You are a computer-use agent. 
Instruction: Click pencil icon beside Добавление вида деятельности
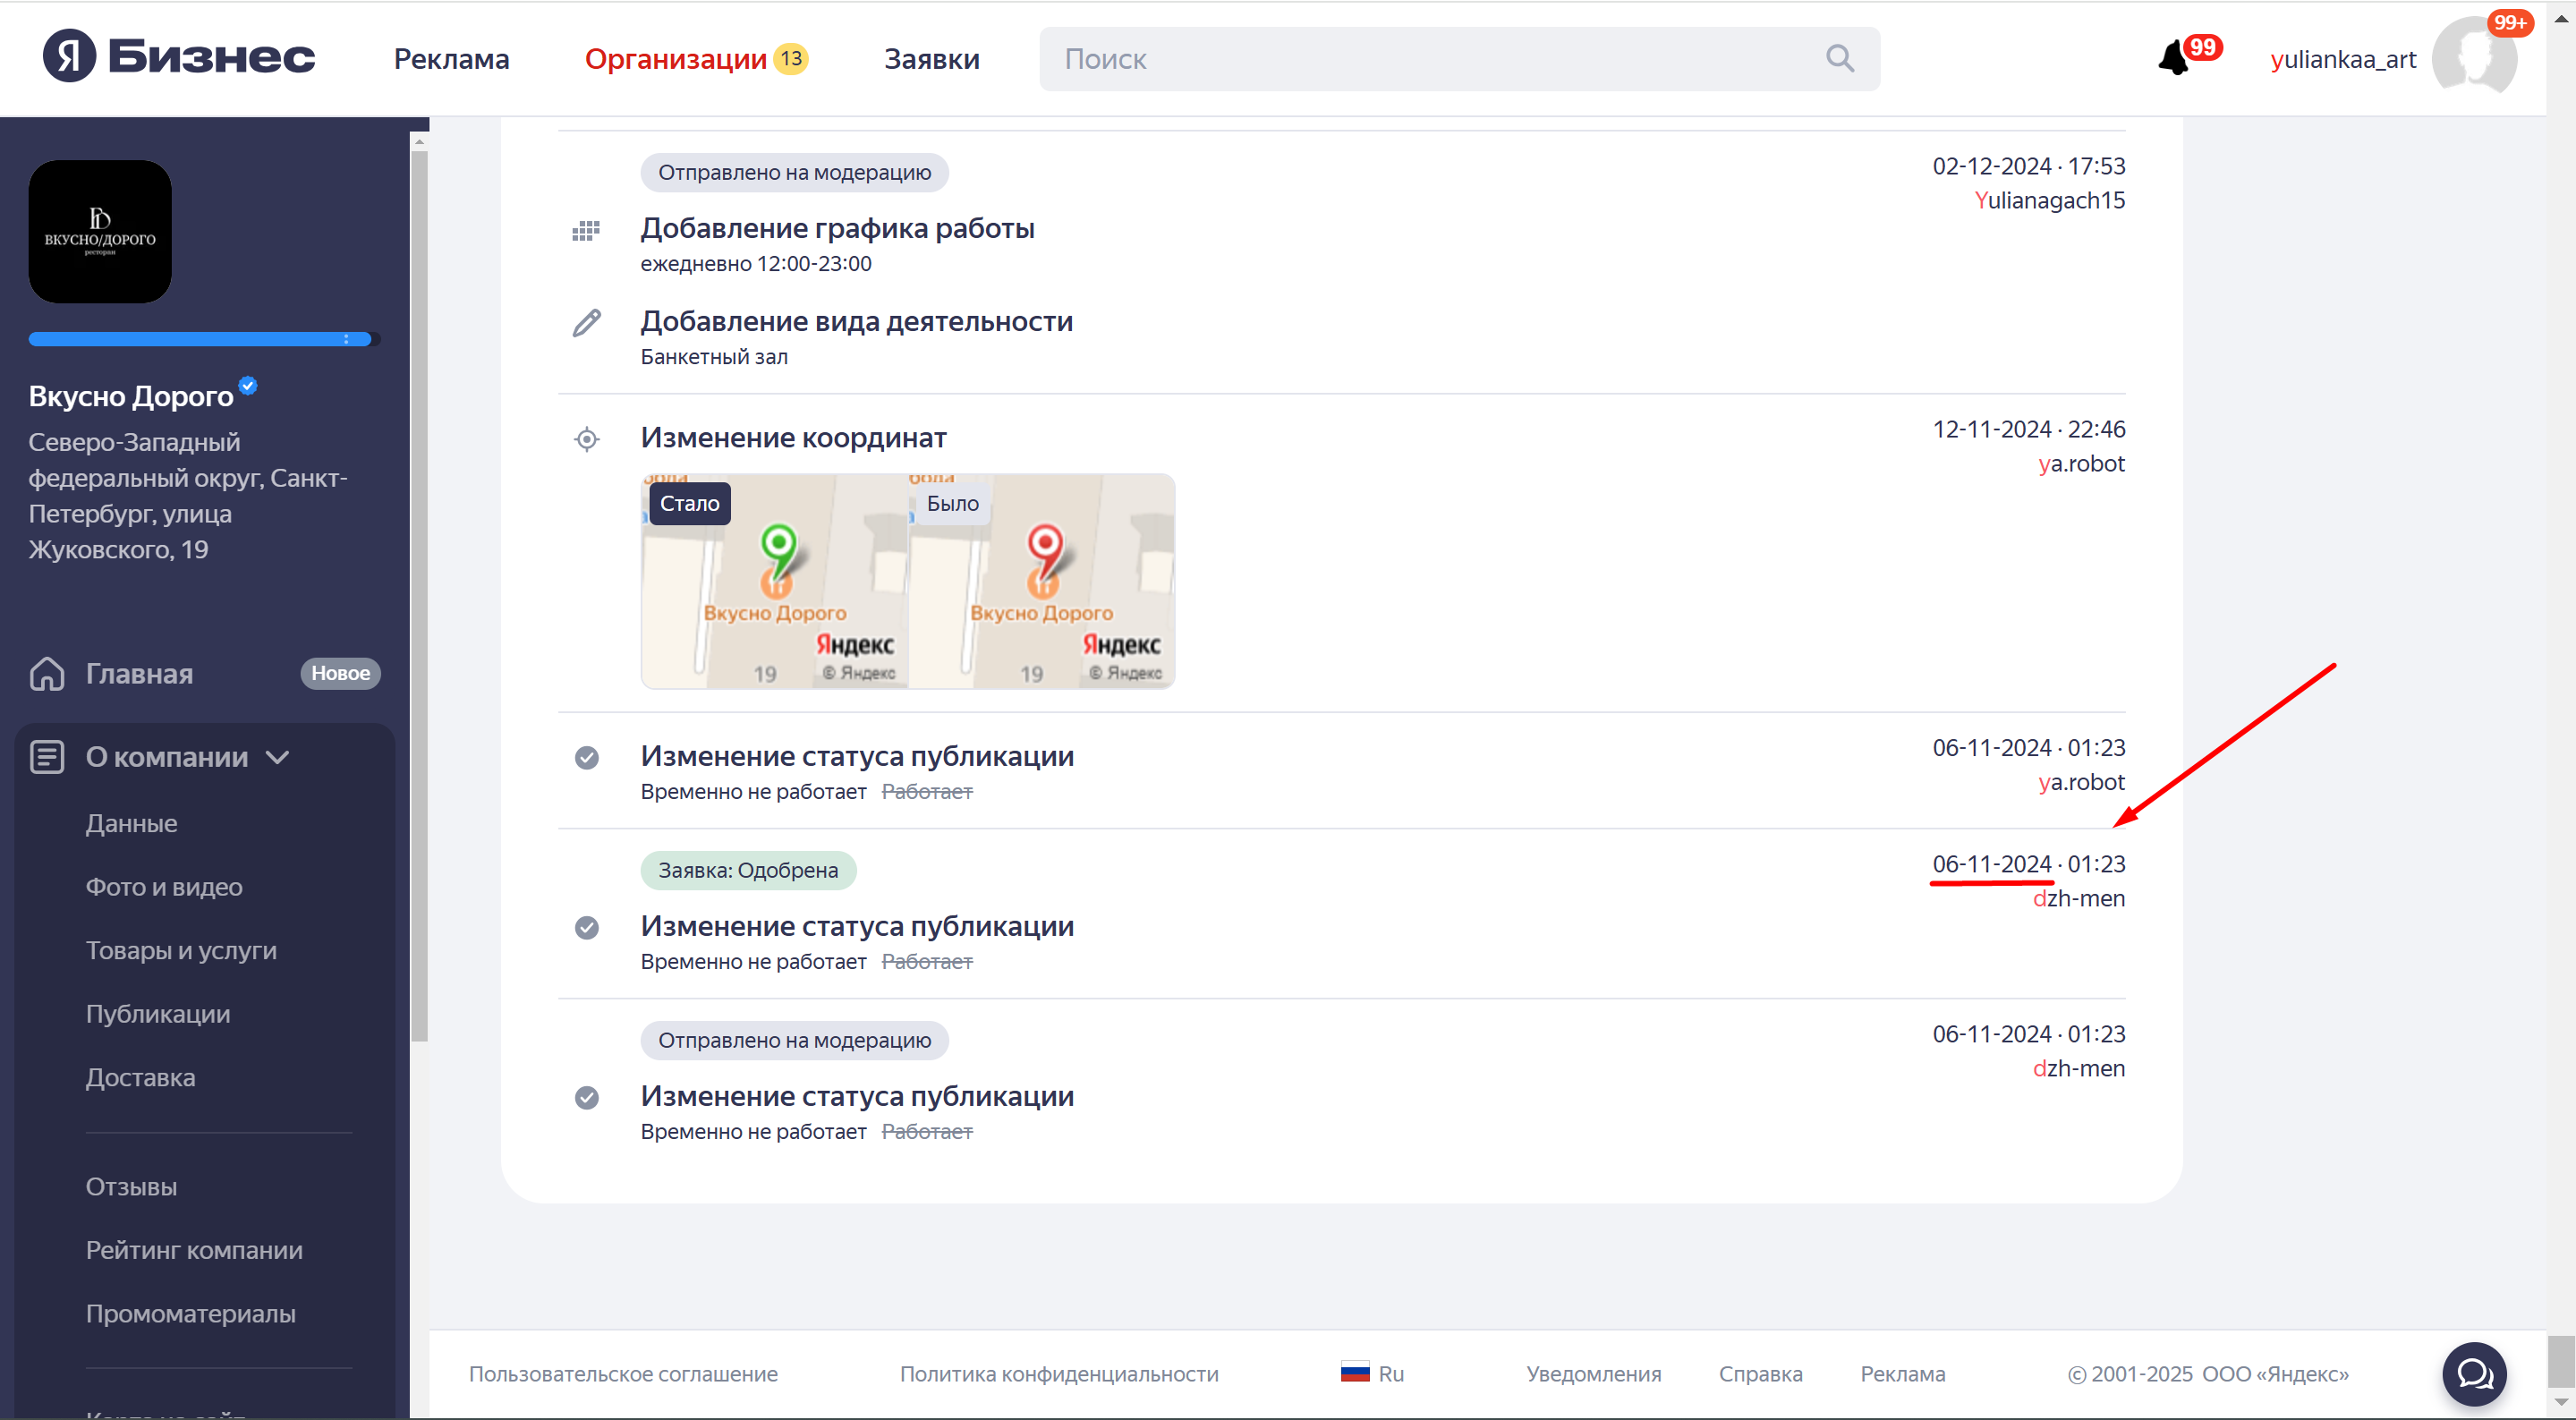click(587, 323)
